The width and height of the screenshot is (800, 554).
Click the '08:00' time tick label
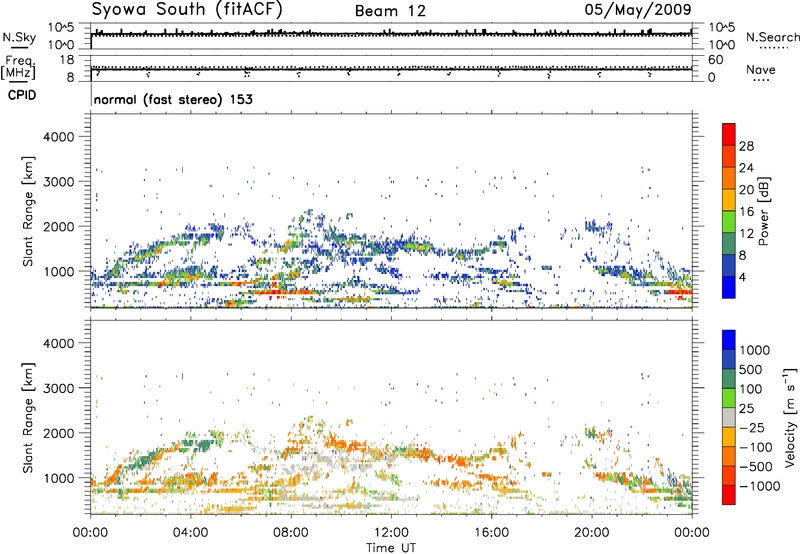(290, 533)
